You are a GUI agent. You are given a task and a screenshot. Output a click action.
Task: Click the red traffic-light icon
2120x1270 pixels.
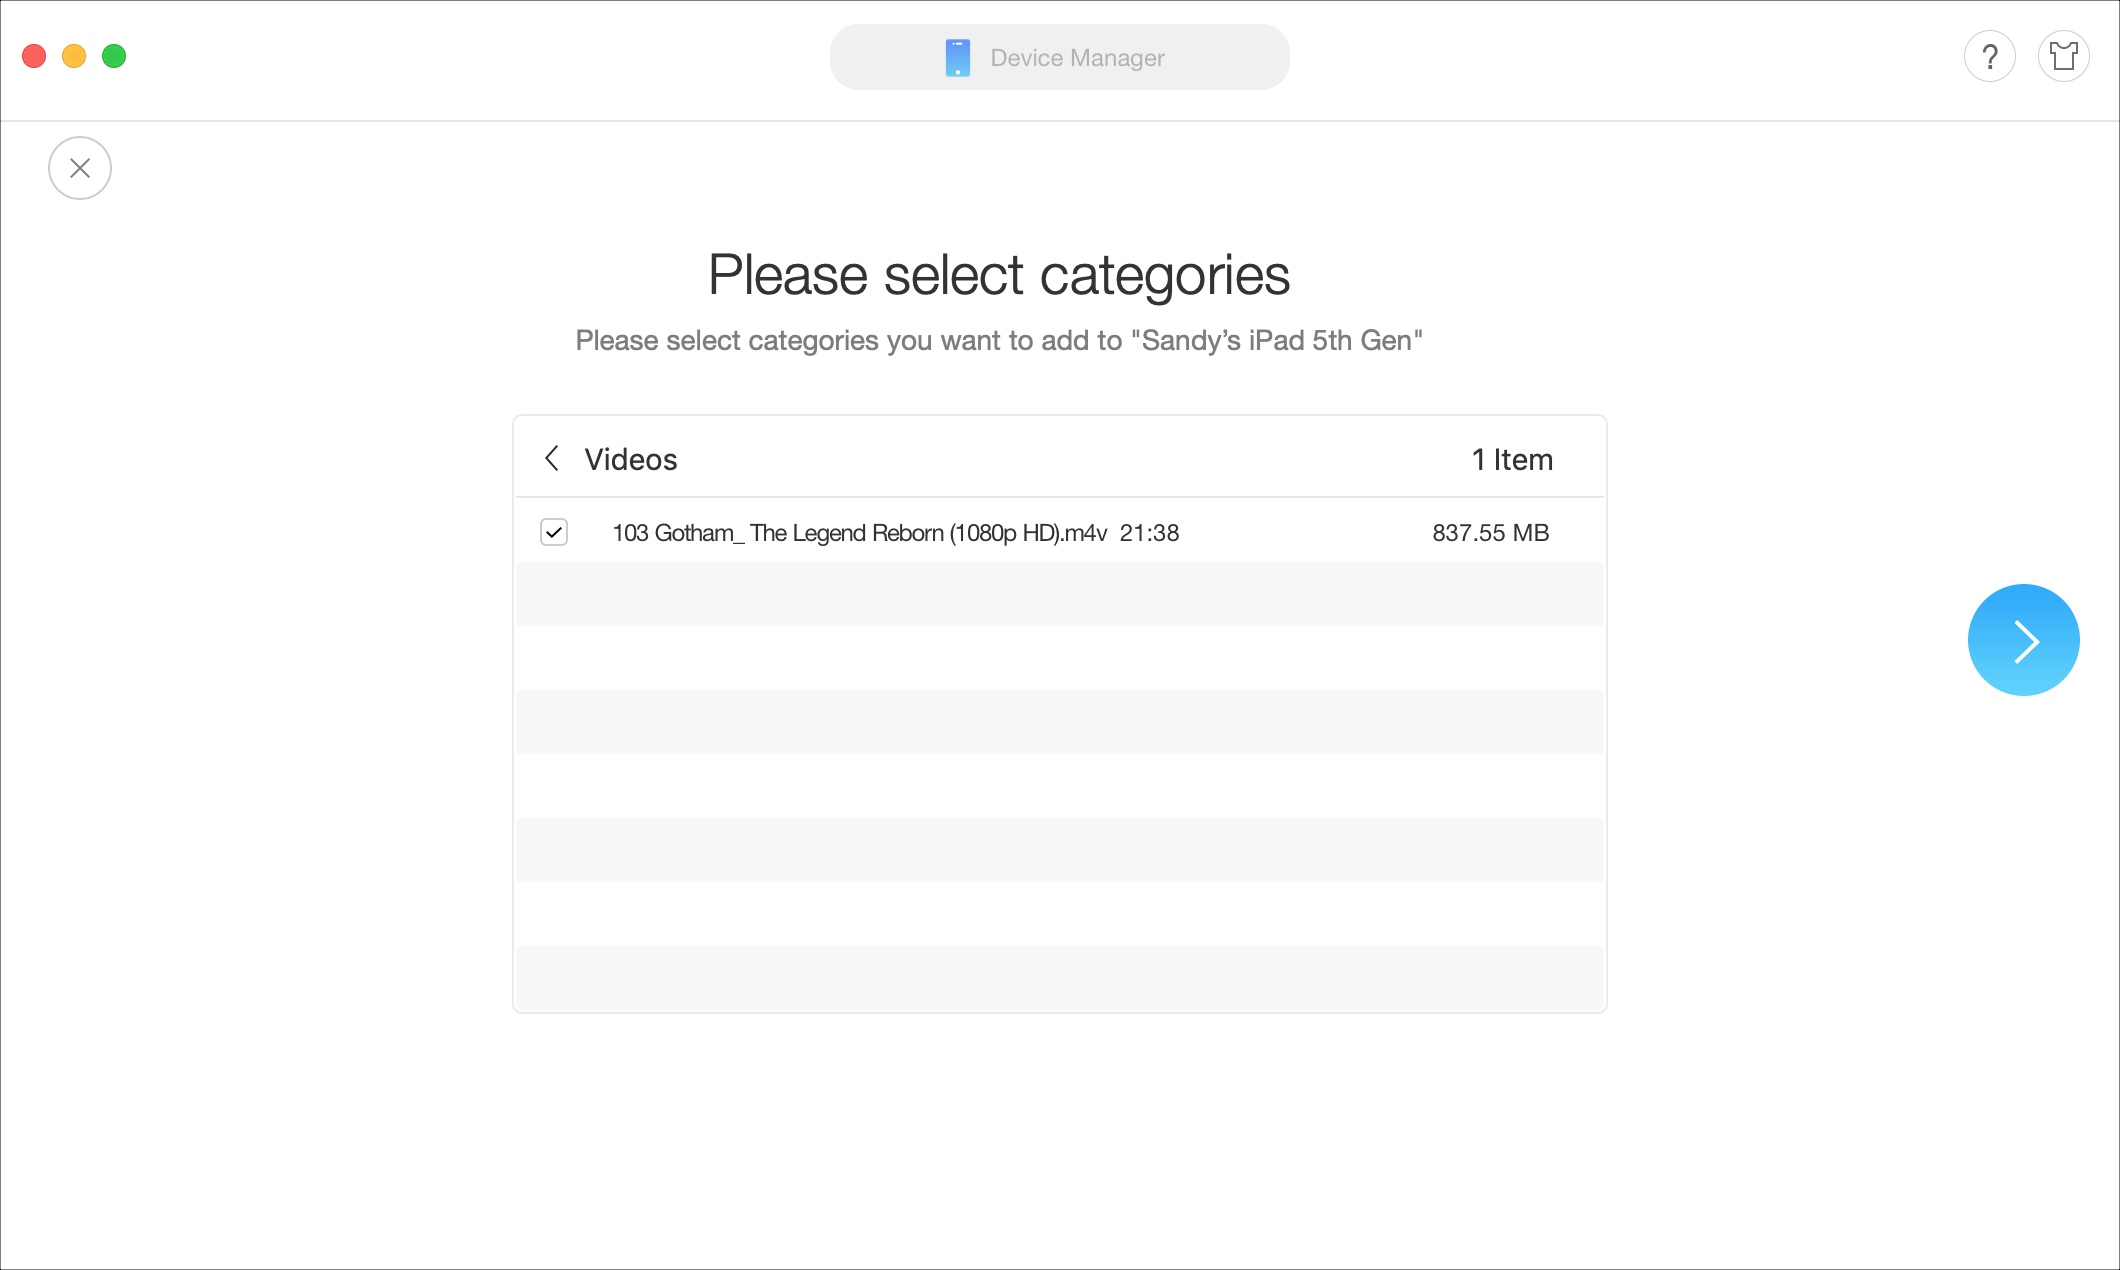(34, 56)
